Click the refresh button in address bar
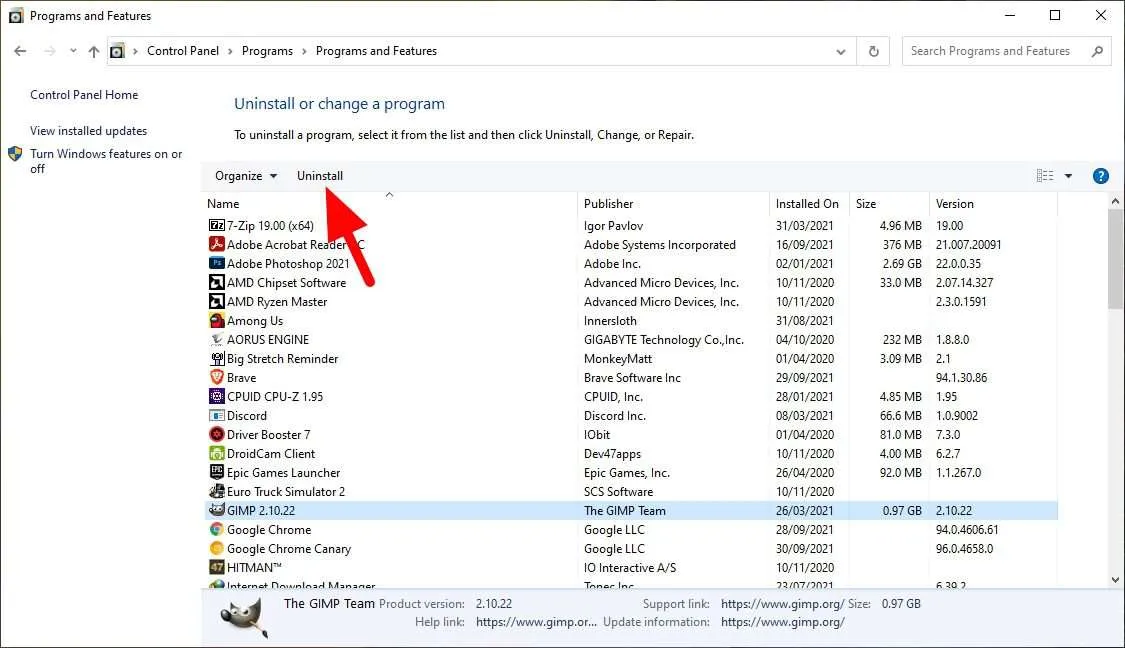Screen dimensions: 1125x648 point(873,51)
